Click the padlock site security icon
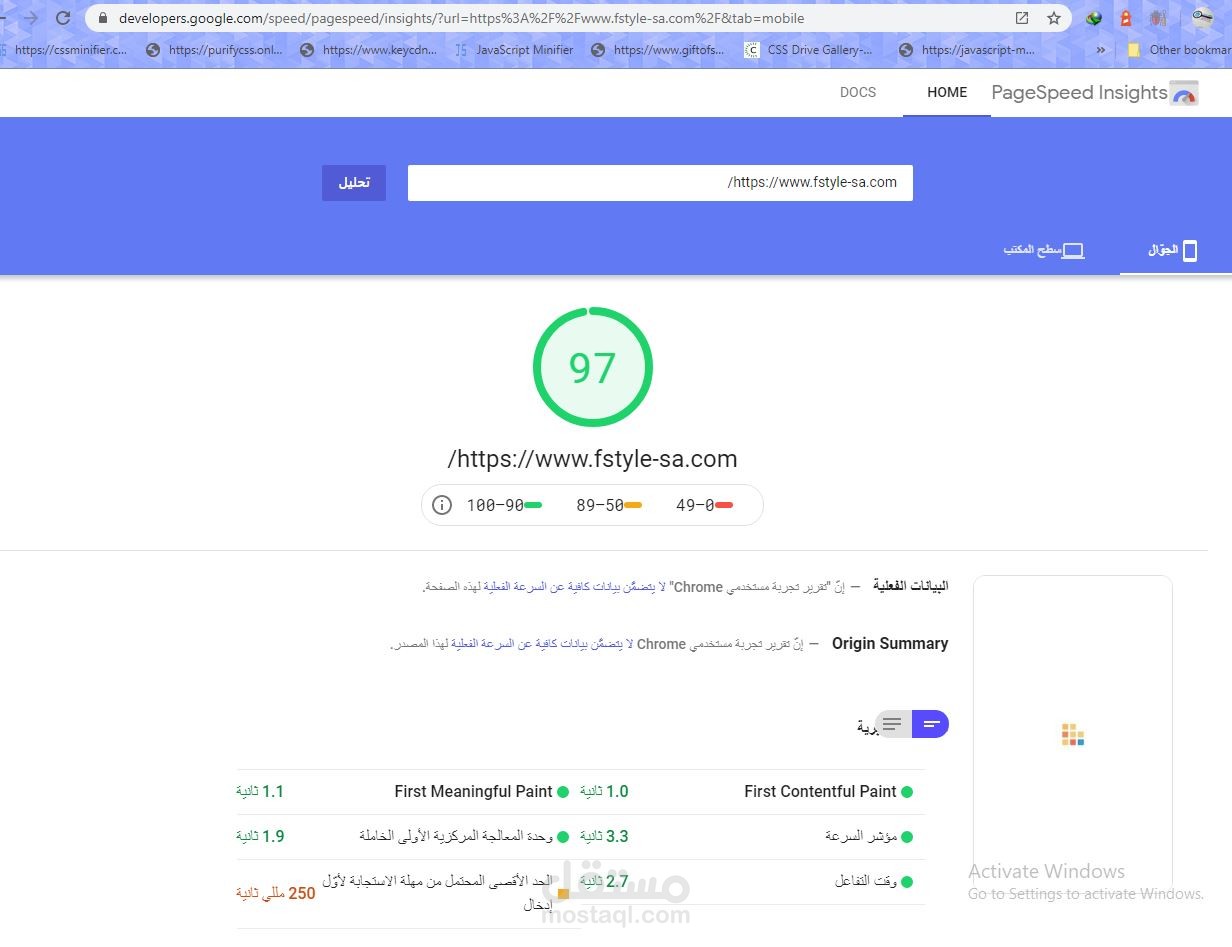Viewport: 1232px width, 947px height. click(x=102, y=18)
